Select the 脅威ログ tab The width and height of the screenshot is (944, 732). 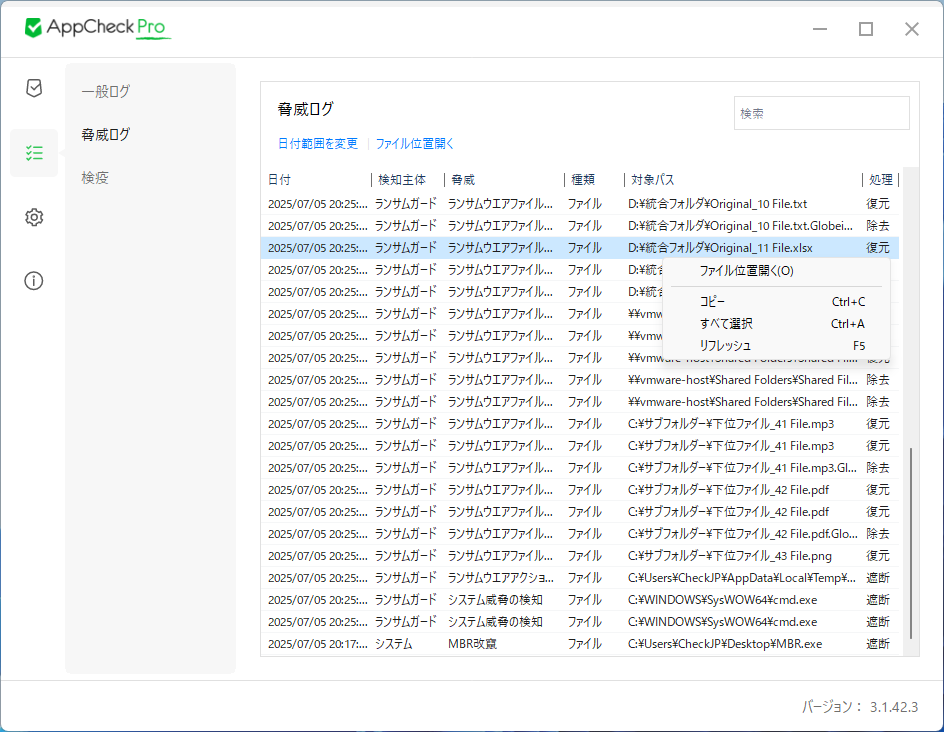pyautogui.click(x=106, y=135)
